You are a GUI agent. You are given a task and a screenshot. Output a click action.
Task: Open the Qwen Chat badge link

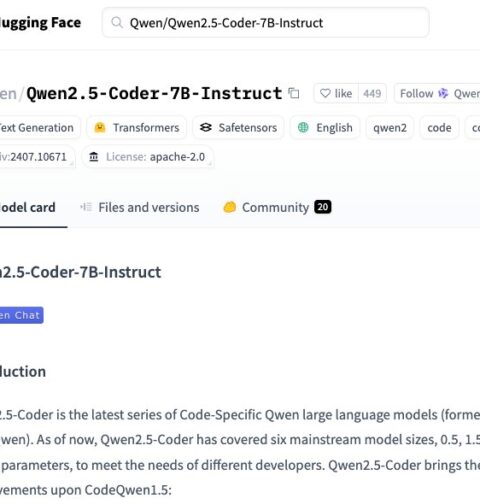pyautogui.click(x=21, y=315)
